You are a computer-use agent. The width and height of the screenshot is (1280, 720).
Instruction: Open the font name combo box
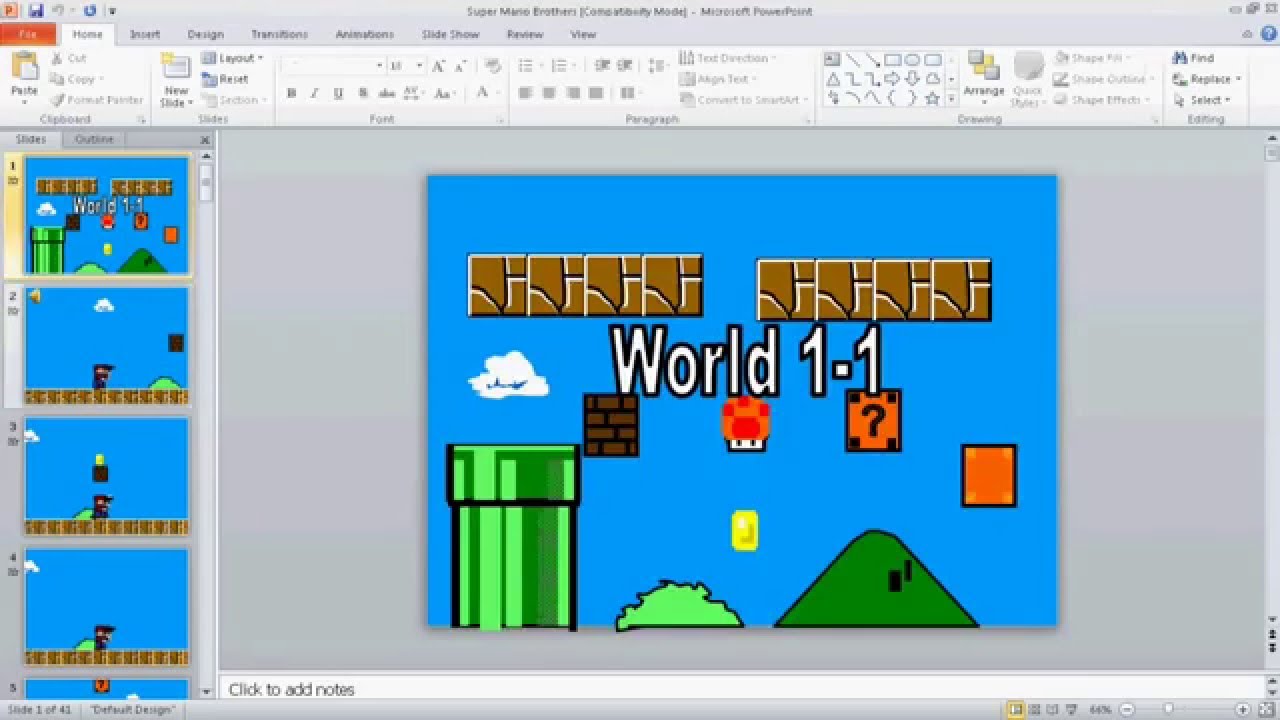[x=333, y=65]
